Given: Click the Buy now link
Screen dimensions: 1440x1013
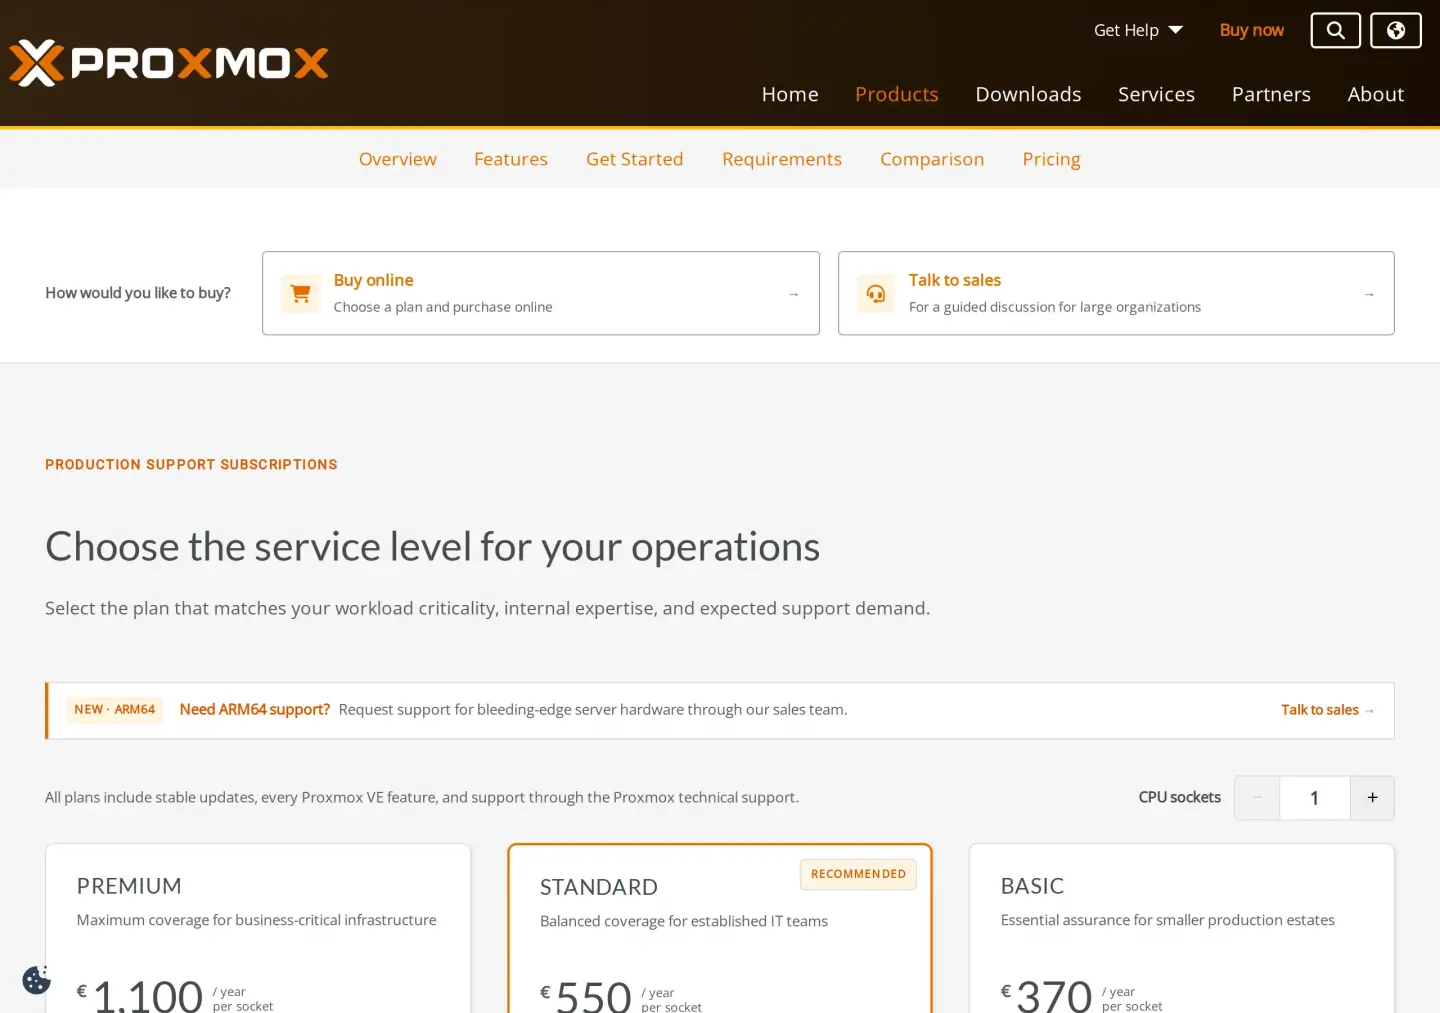Looking at the screenshot, I should tap(1251, 30).
